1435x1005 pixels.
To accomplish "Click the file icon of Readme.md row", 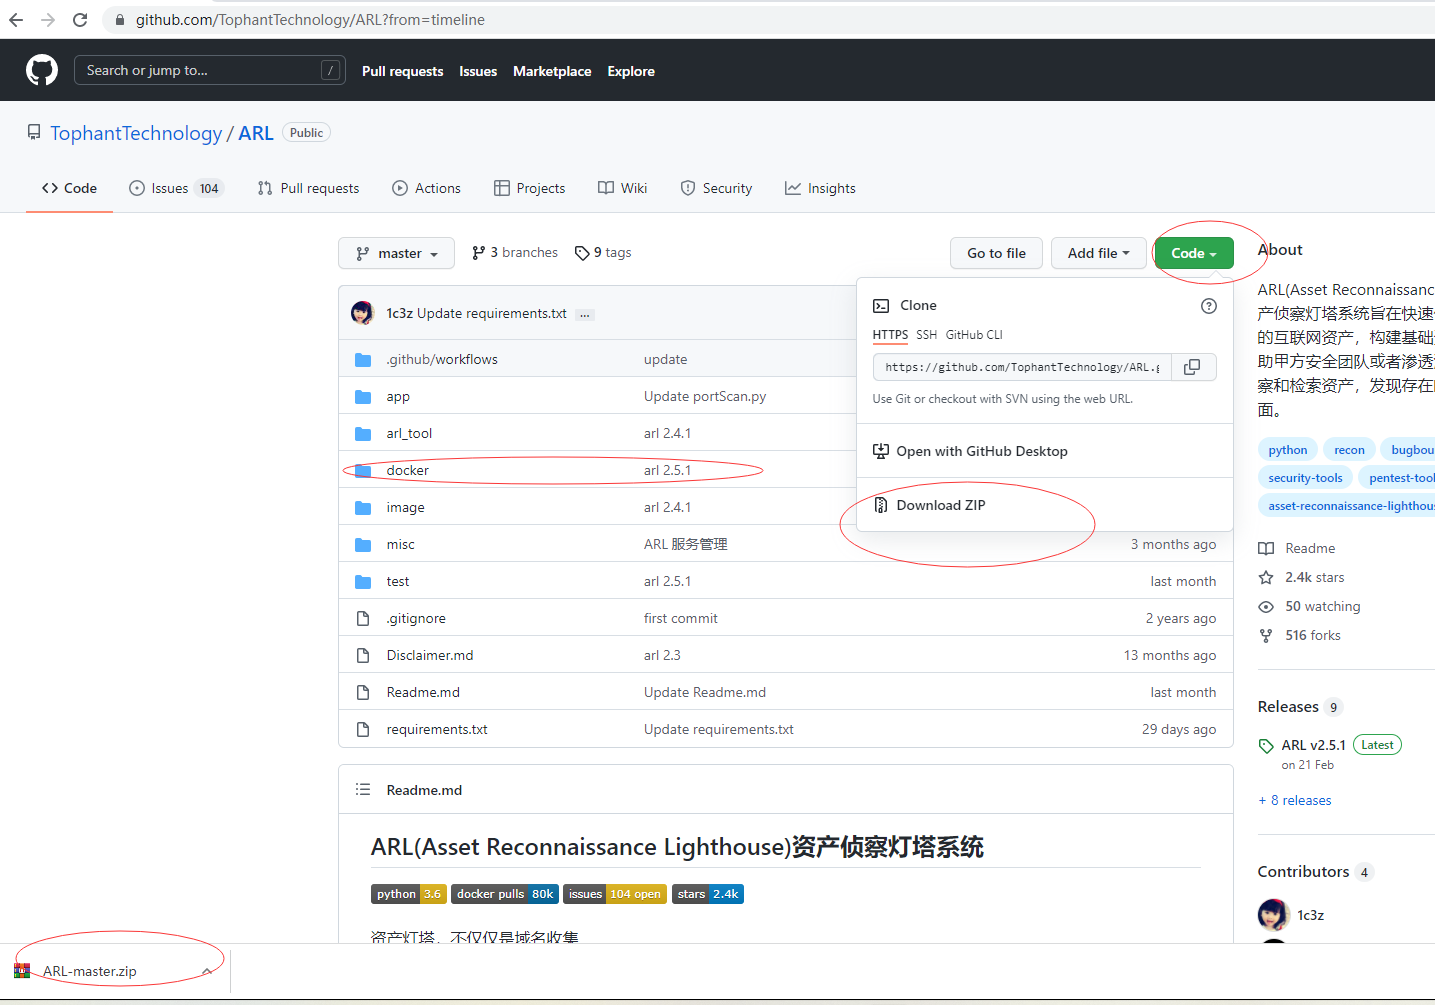I will 363,693.
